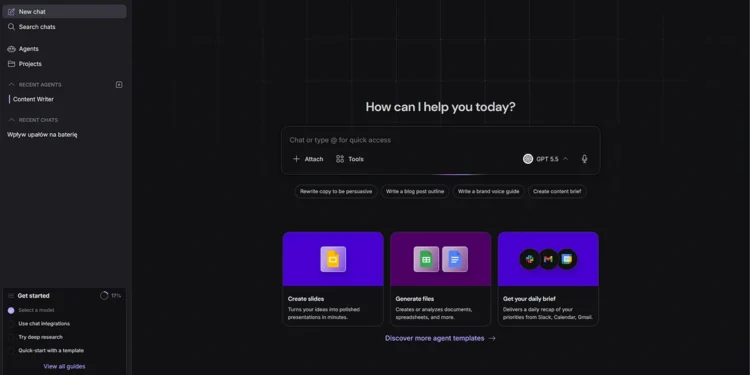Screen dimensions: 750x375
Task: Select Write a blog post outline suggestion
Action: 415,191
